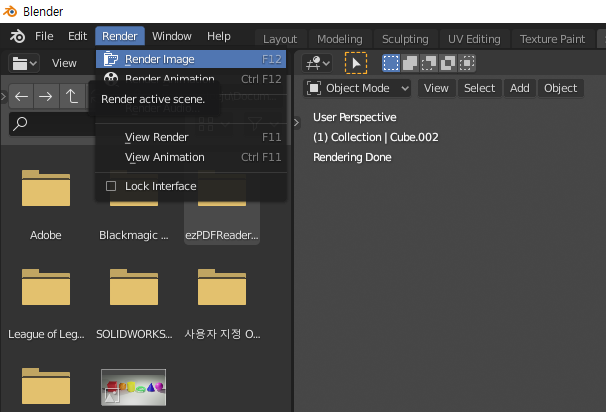Select the rendered shapes image thumbnail
The width and height of the screenshot is (606, 412).
pyautogui.click(x=133, y=387)
